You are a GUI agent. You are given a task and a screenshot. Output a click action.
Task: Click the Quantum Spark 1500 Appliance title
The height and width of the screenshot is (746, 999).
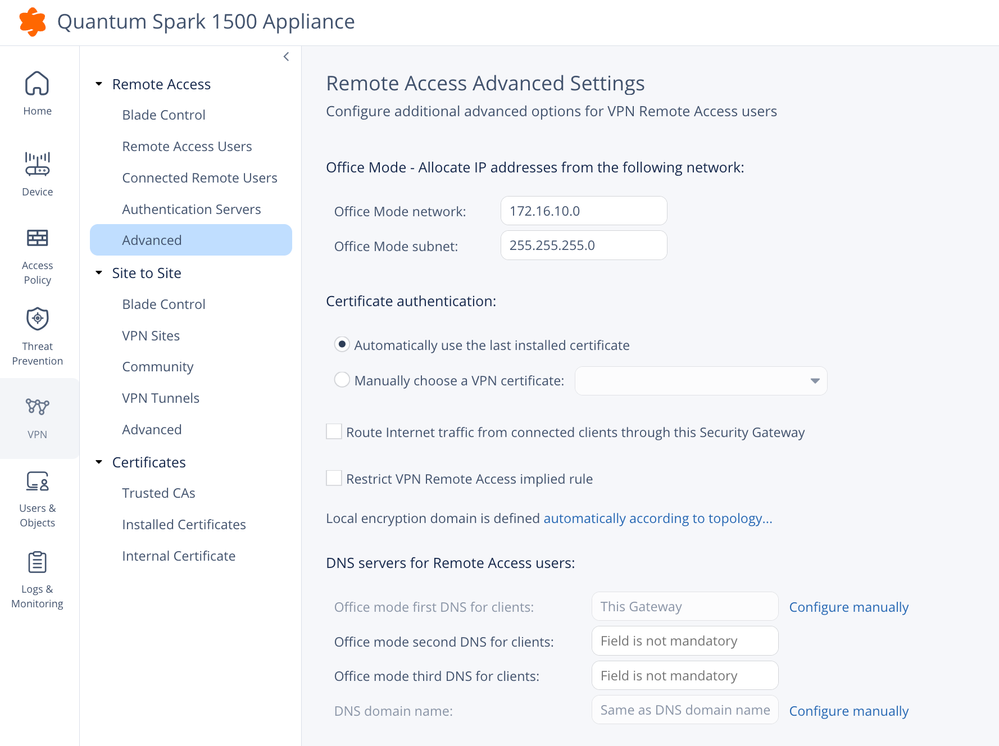206,21
